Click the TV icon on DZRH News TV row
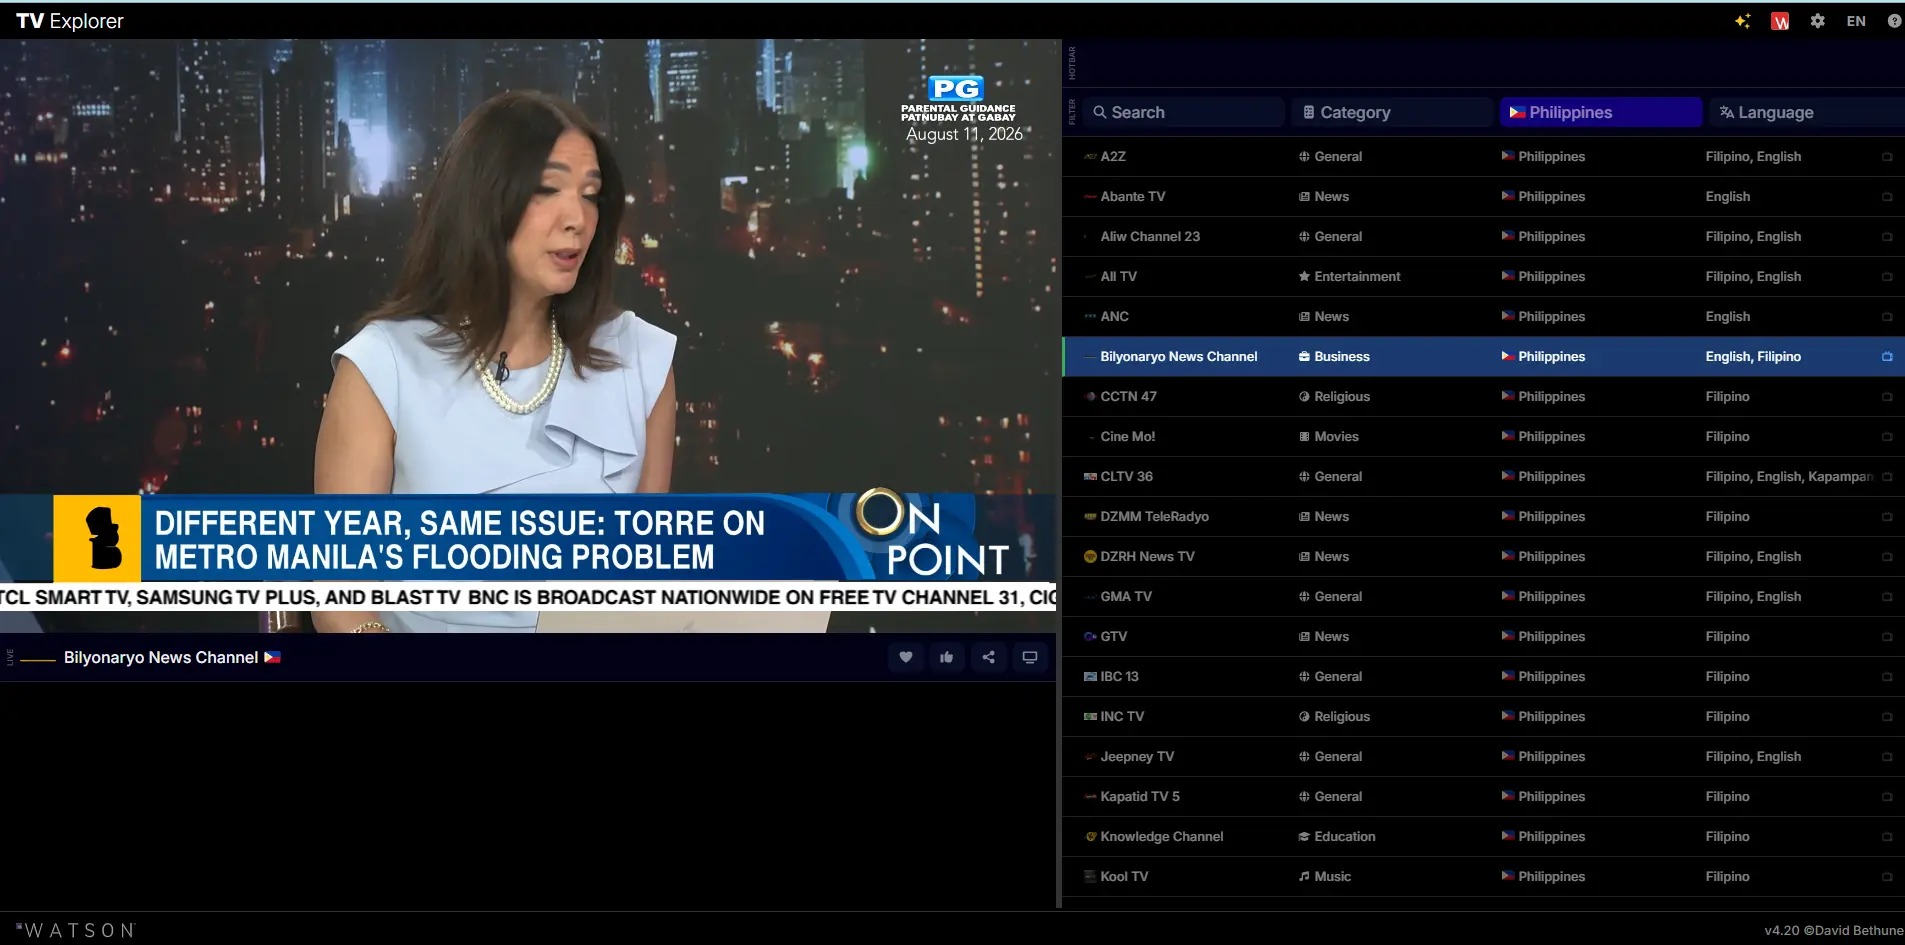This screenshot has width=1905, height=945. [x=1887, y=557]
